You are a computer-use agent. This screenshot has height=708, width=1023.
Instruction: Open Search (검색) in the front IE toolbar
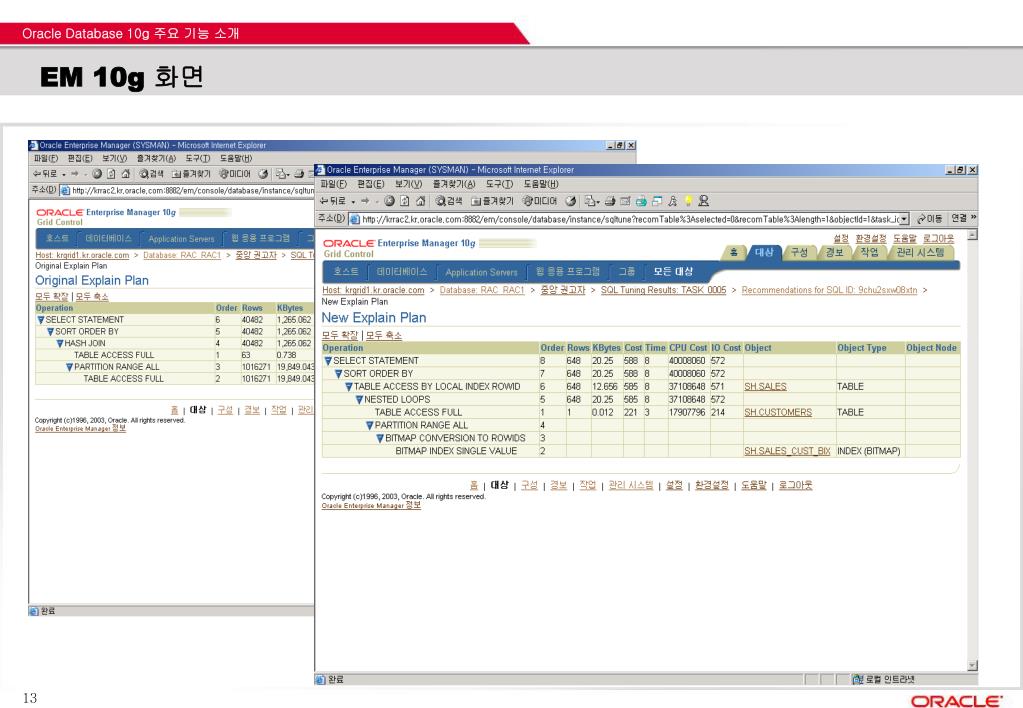(449, 201)
